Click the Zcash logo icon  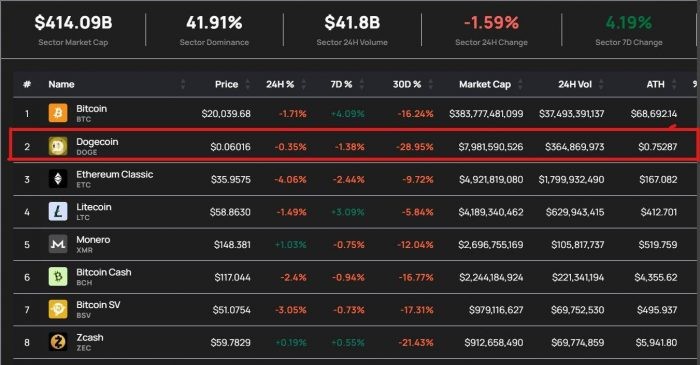pyautogui.click(x=58, y=342)
